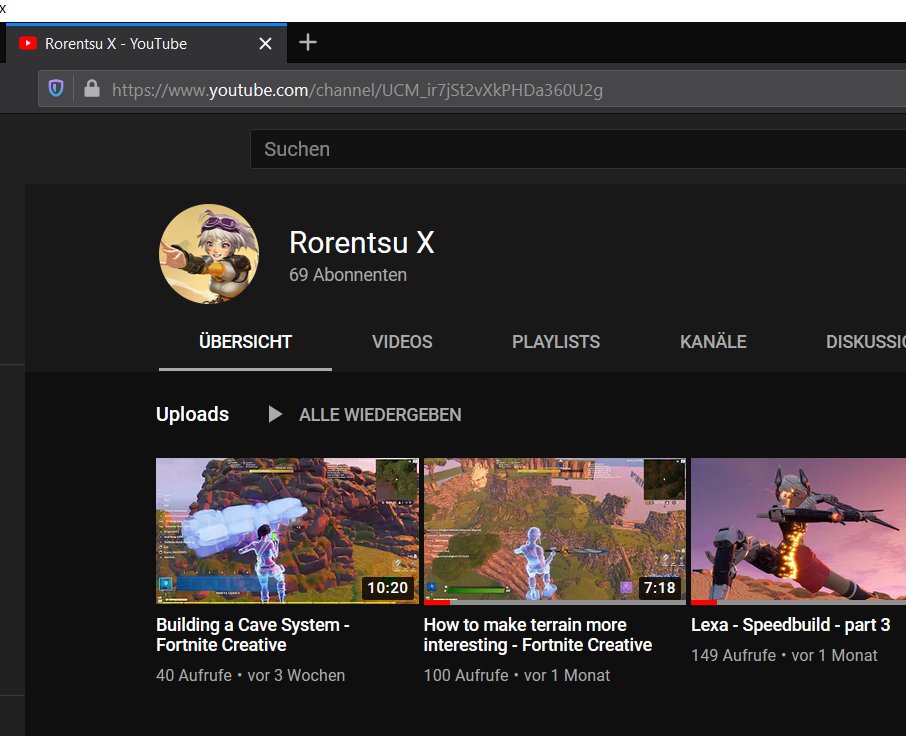Click red watch progress bar on Lexa video
Image resolution: width=906 pixels, height=736 pixels.
pos(704,602)
